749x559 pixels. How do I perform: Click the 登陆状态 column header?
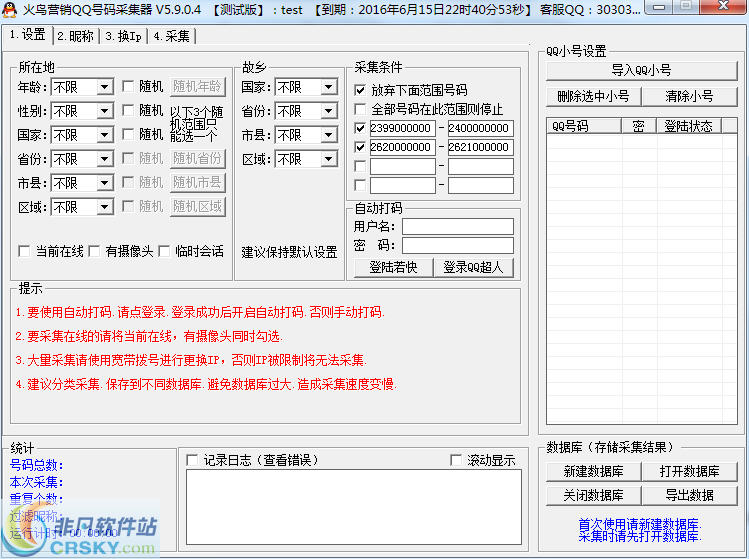688,126
